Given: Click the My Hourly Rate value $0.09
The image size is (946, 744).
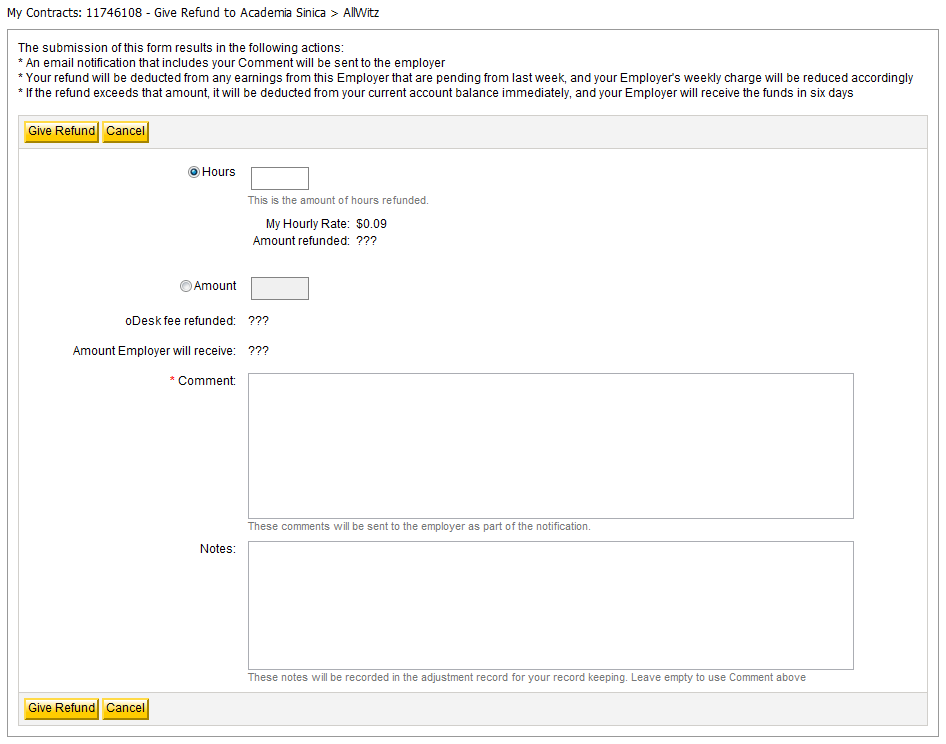Looking at the screenshot, I should (x=371, y=224).
